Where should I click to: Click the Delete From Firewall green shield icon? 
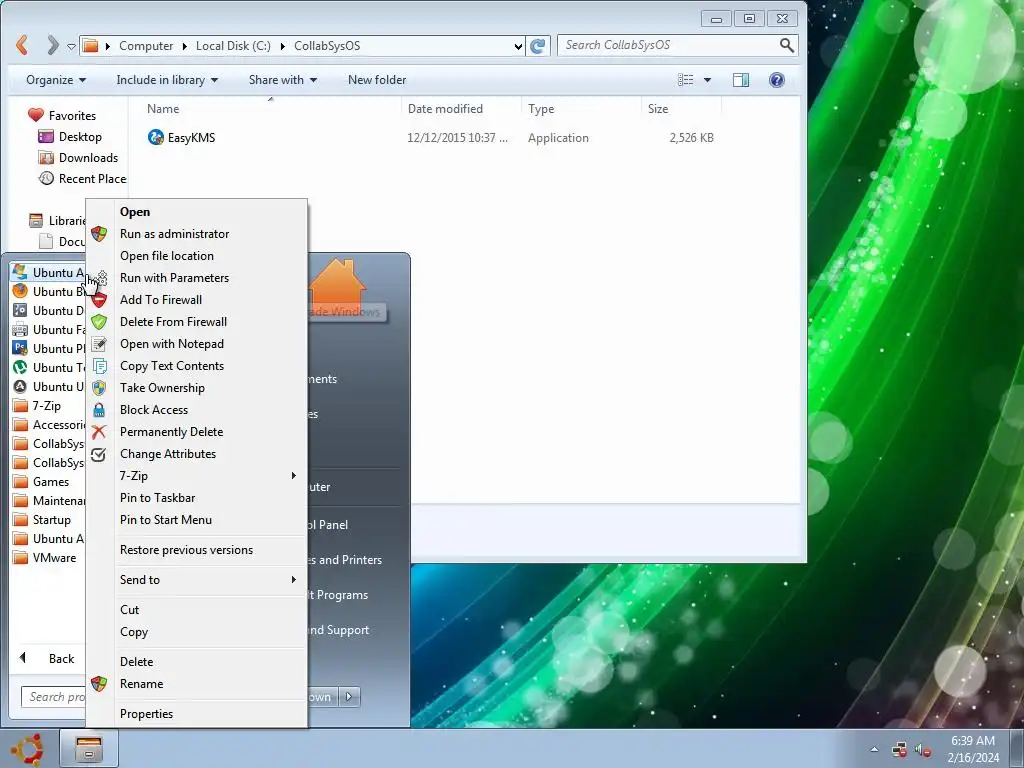pyautogui.click(x=99, y=322)
